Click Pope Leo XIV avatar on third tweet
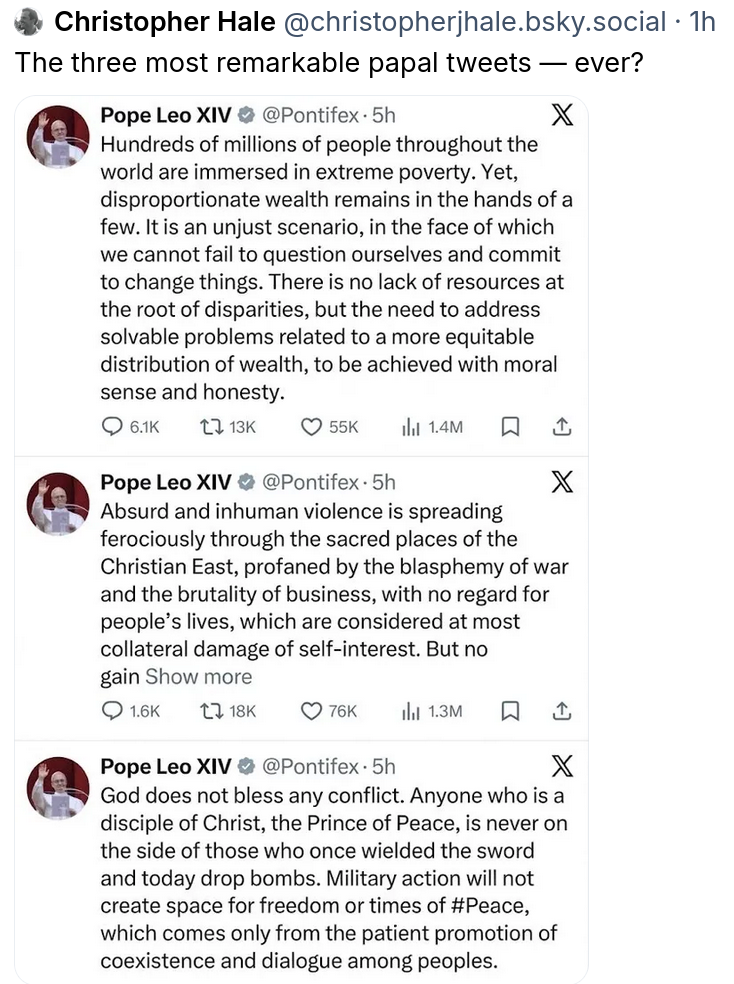The image size is (734, 984). (56, 788)
